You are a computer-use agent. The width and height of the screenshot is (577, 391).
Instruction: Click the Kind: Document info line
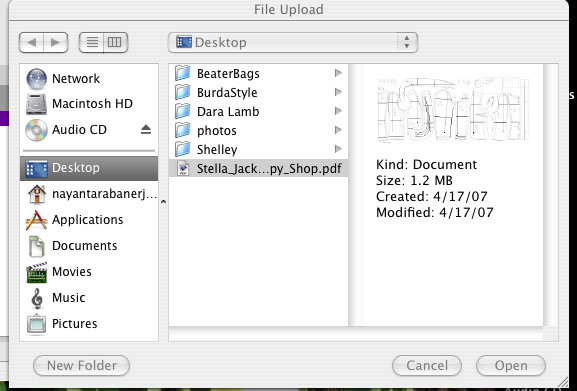tap(426, 164)
